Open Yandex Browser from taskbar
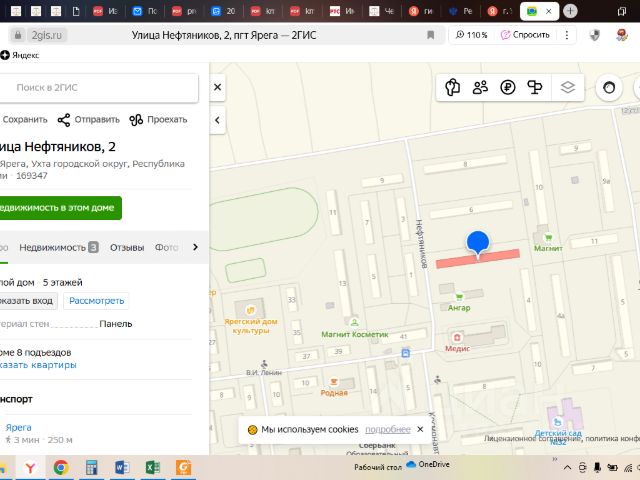The width and height of the screenshot is (640, 480). [x=30, y=468]
